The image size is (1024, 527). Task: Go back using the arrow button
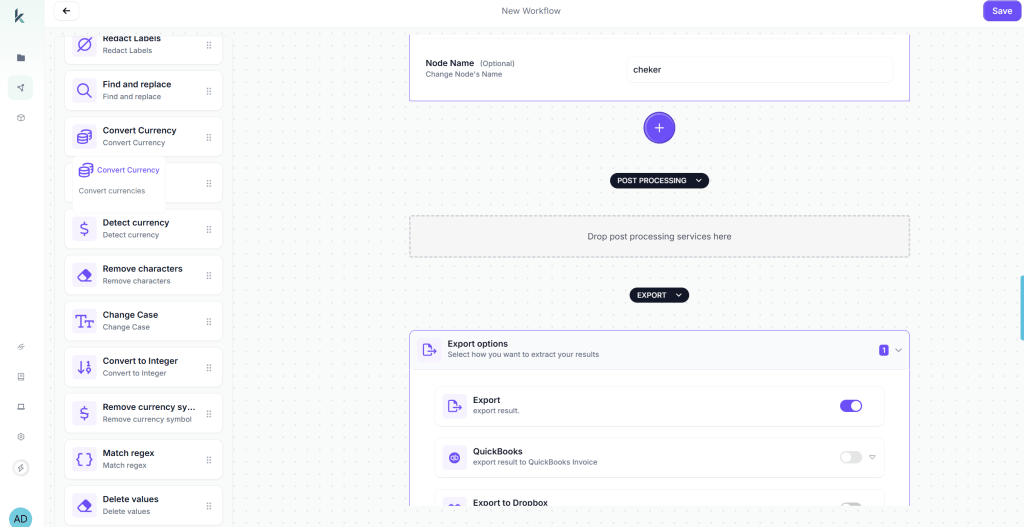coord(66,11)
